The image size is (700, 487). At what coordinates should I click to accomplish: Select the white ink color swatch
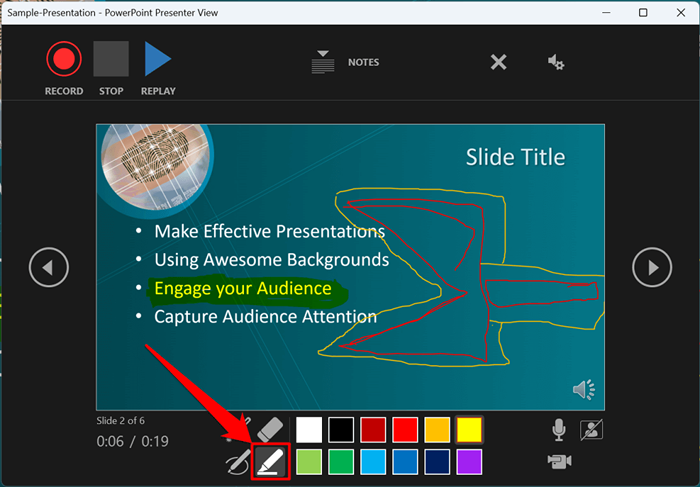point(309,429)
